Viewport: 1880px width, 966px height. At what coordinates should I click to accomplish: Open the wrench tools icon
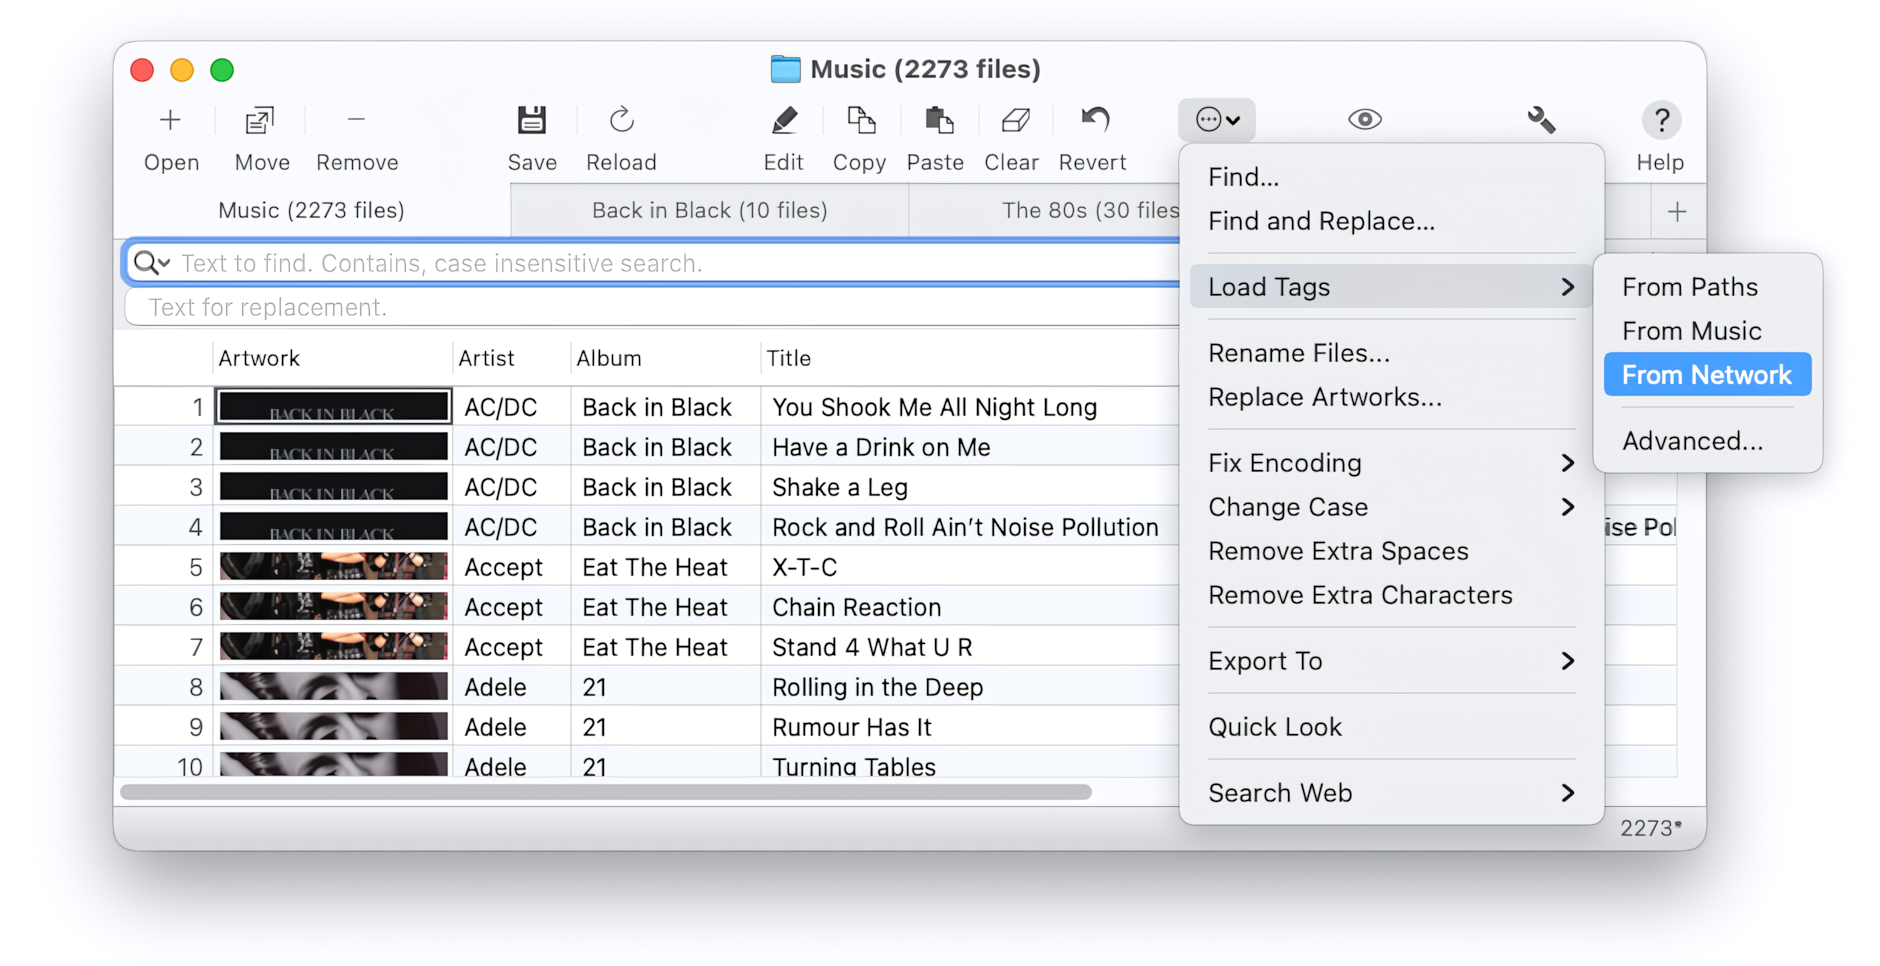click(1541, 120)
